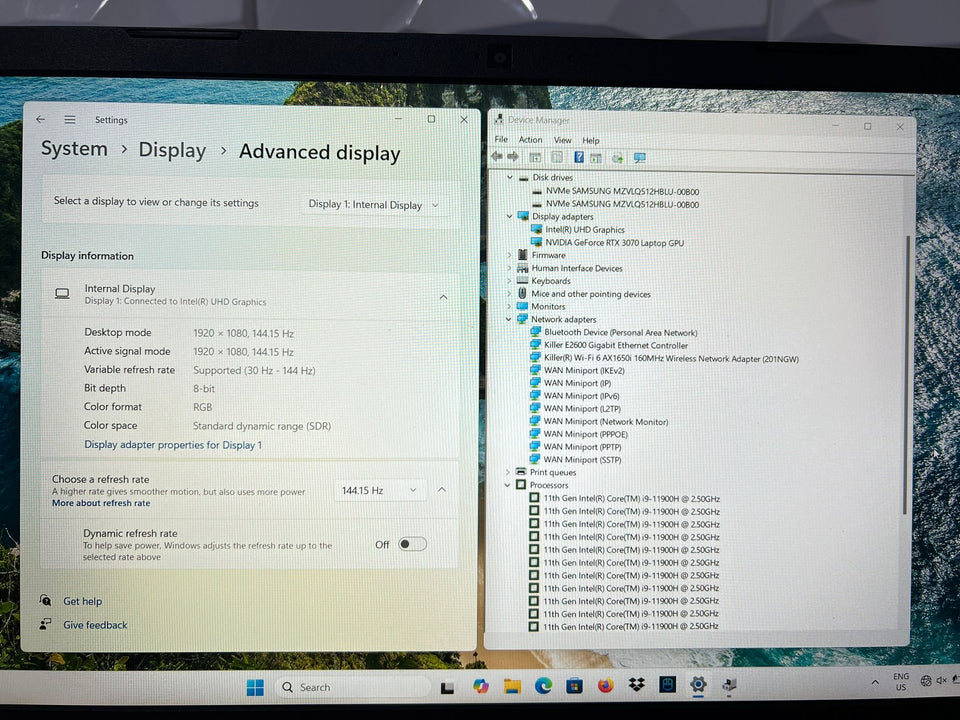Click the taskbar Search box
The height and width of the screenshot is (720, 960).
354,687
